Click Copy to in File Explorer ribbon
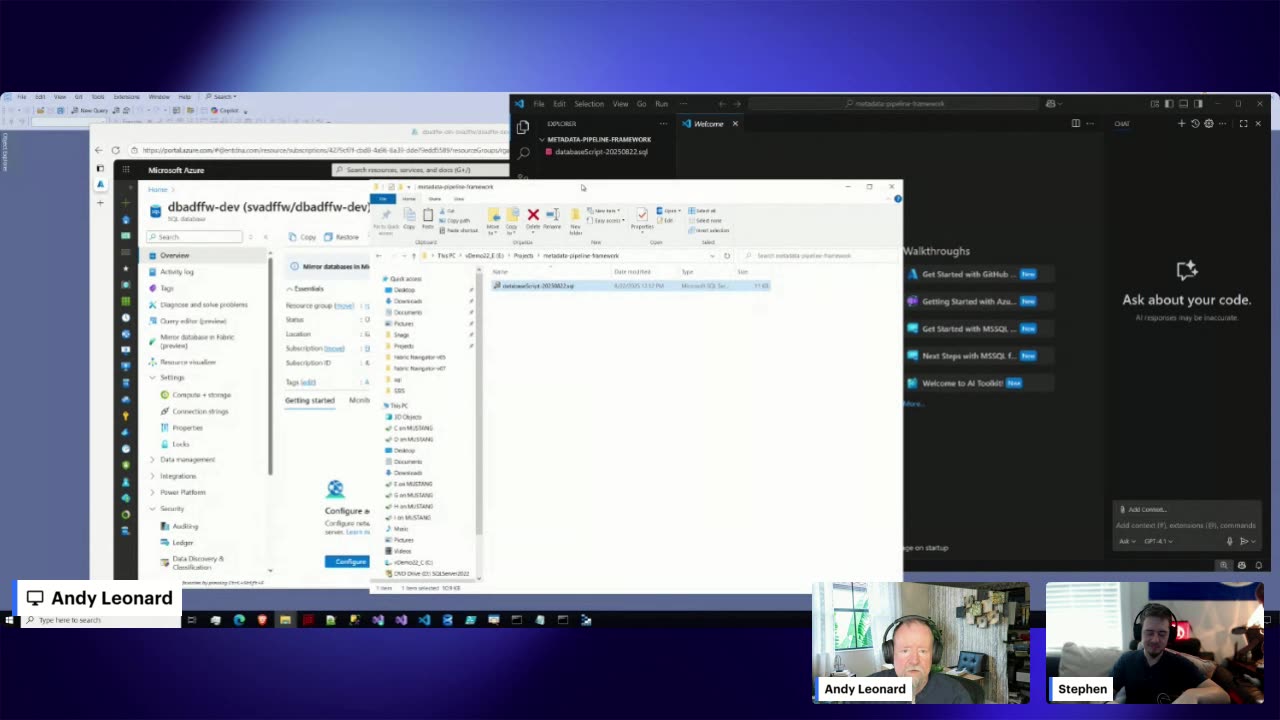Image resolution: width=1280 pixels, height=720 pixels. coord(512,220)
